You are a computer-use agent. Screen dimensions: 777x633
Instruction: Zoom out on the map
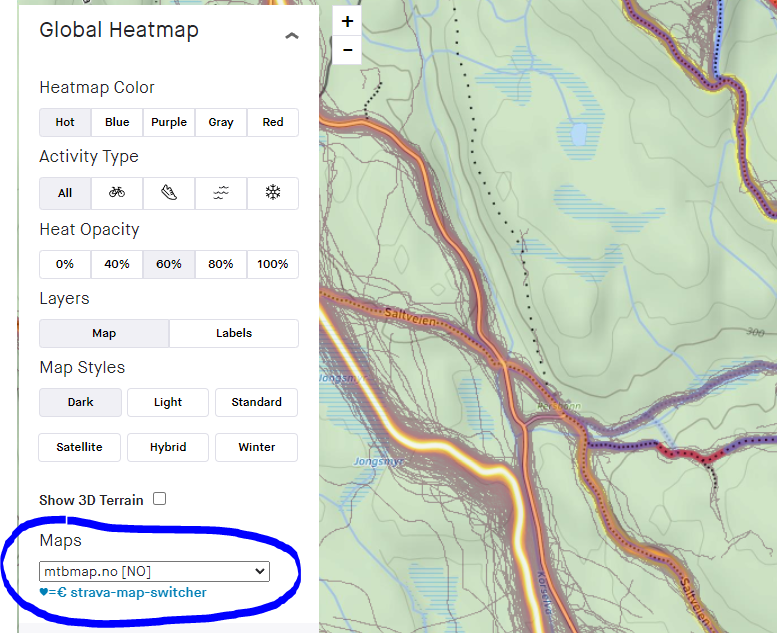[347, 49]
